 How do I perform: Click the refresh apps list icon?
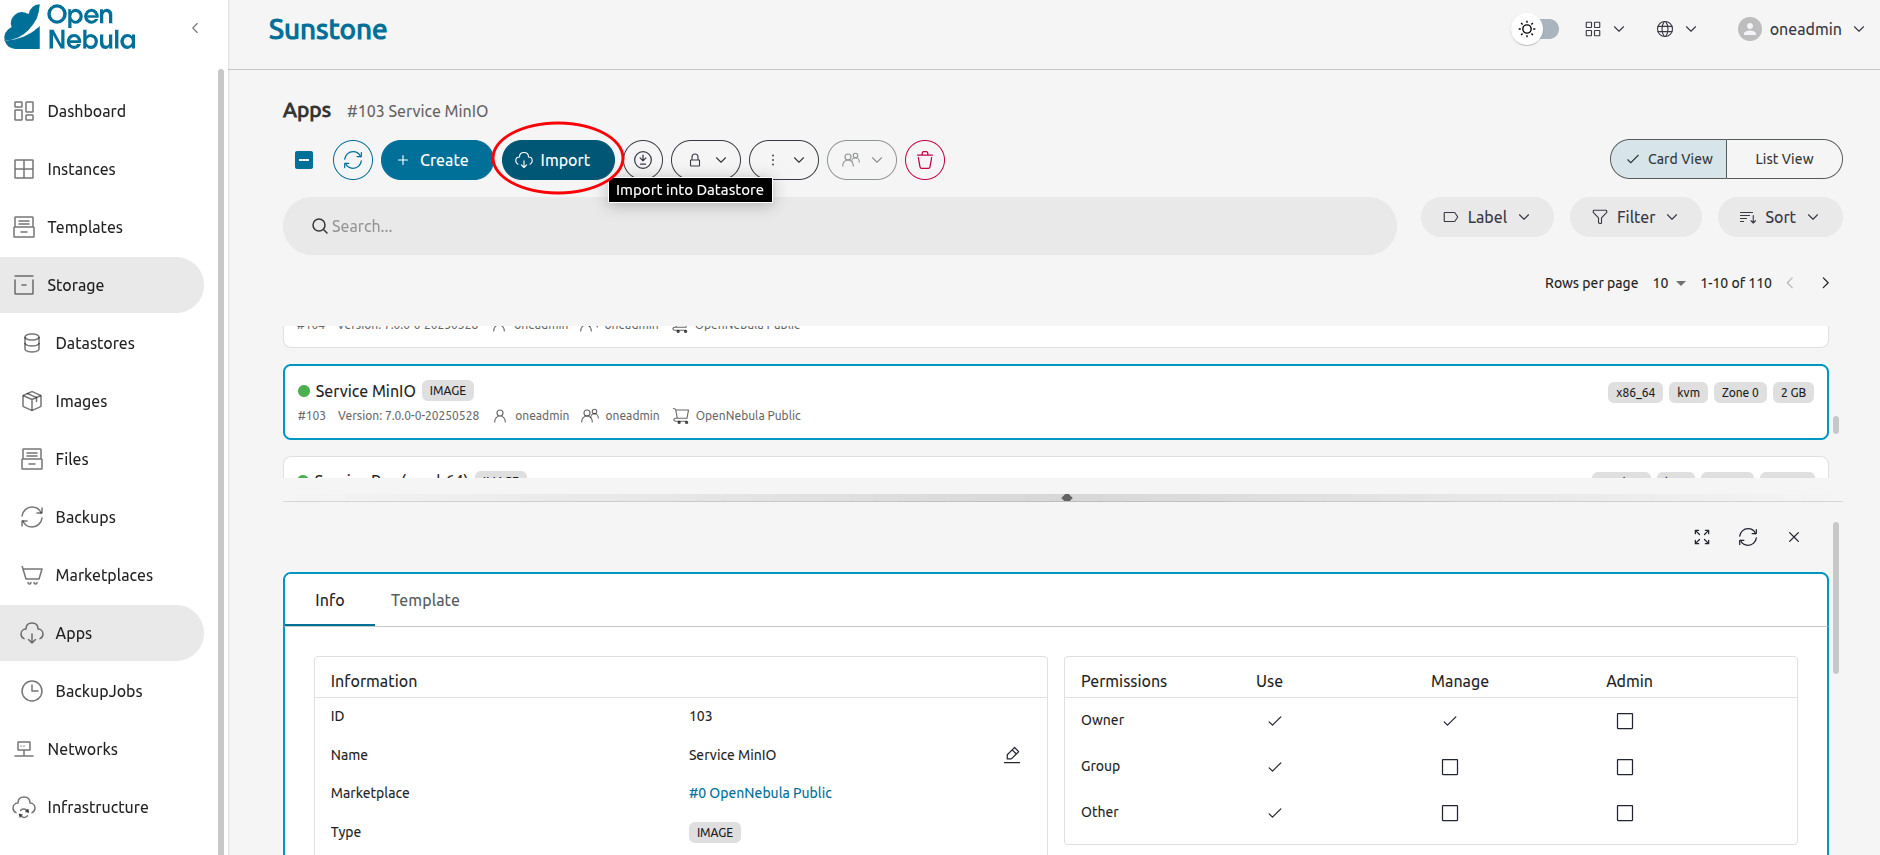coord(353,160)
